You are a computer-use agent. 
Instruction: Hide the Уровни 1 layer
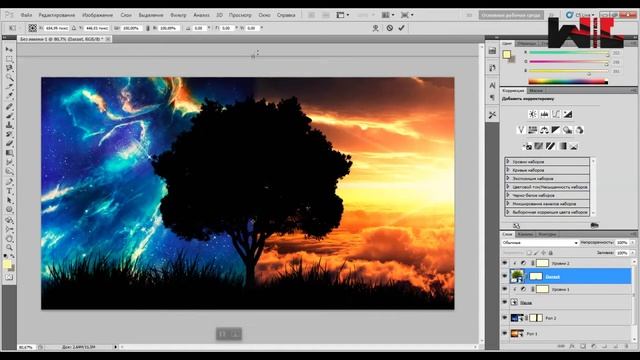click(505, 289)
